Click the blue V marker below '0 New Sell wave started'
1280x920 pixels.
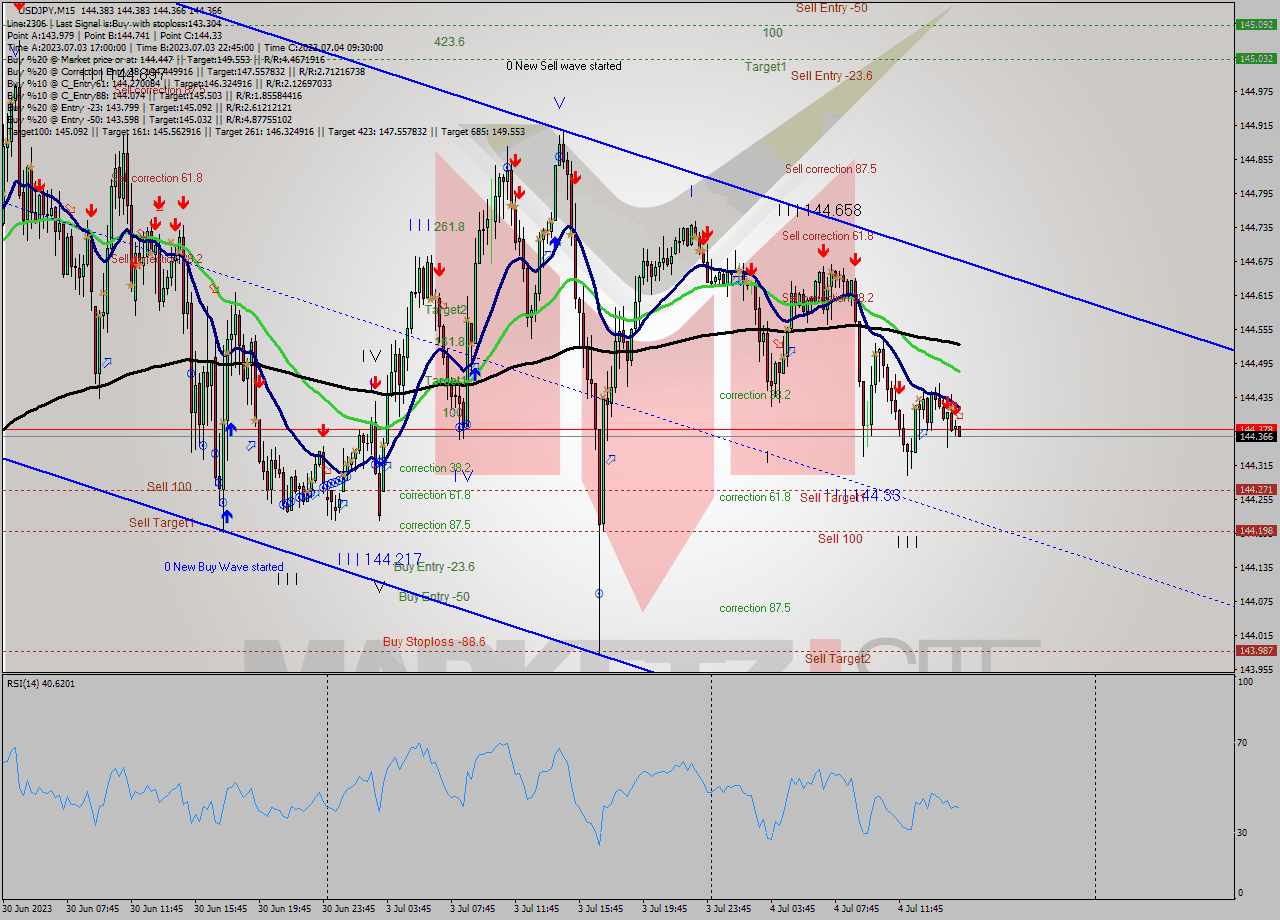pos(559,100)
